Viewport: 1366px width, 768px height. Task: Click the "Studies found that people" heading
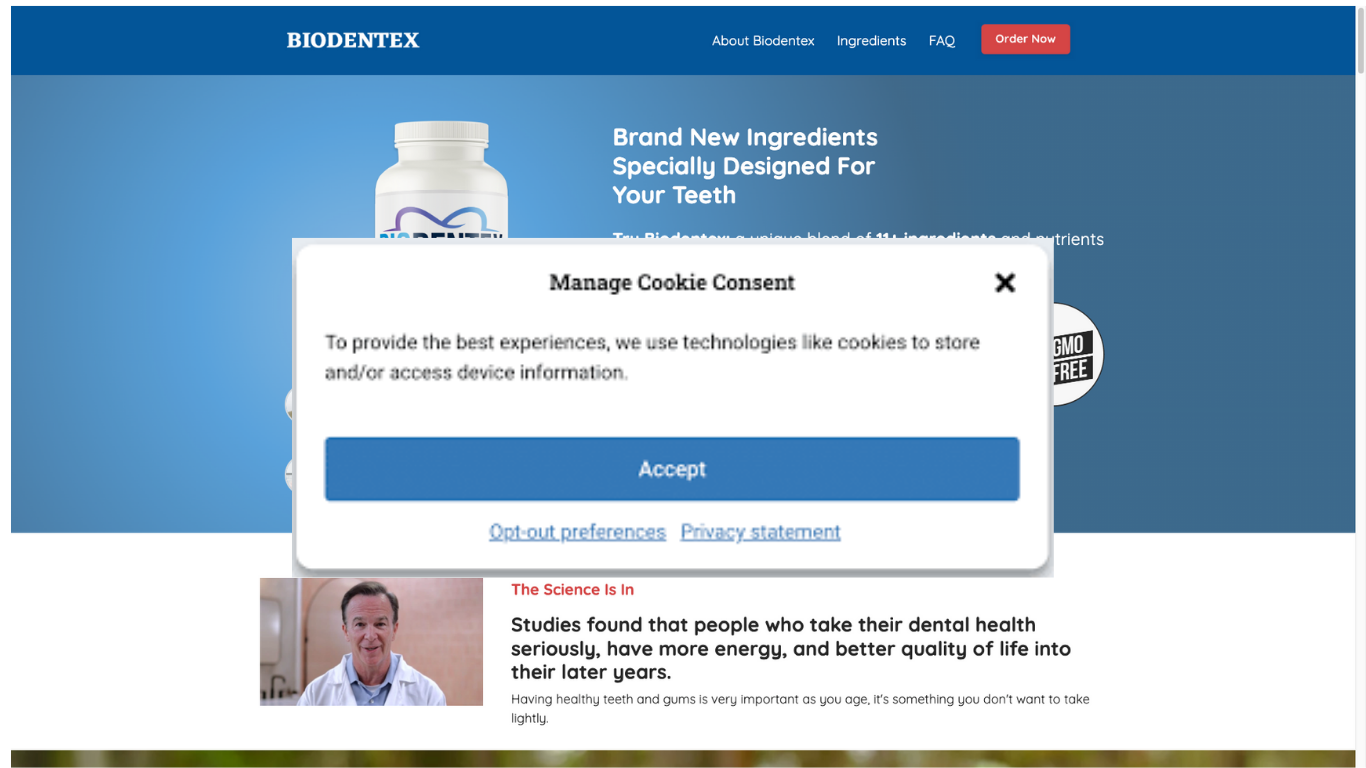pyautogui.click(x=791, y=648)
